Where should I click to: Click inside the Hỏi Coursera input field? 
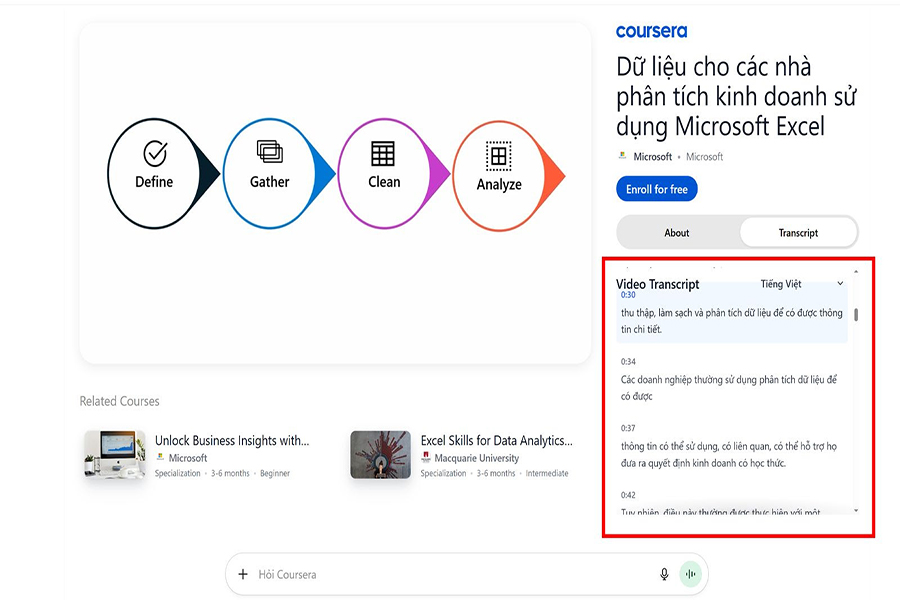[450, 574]
